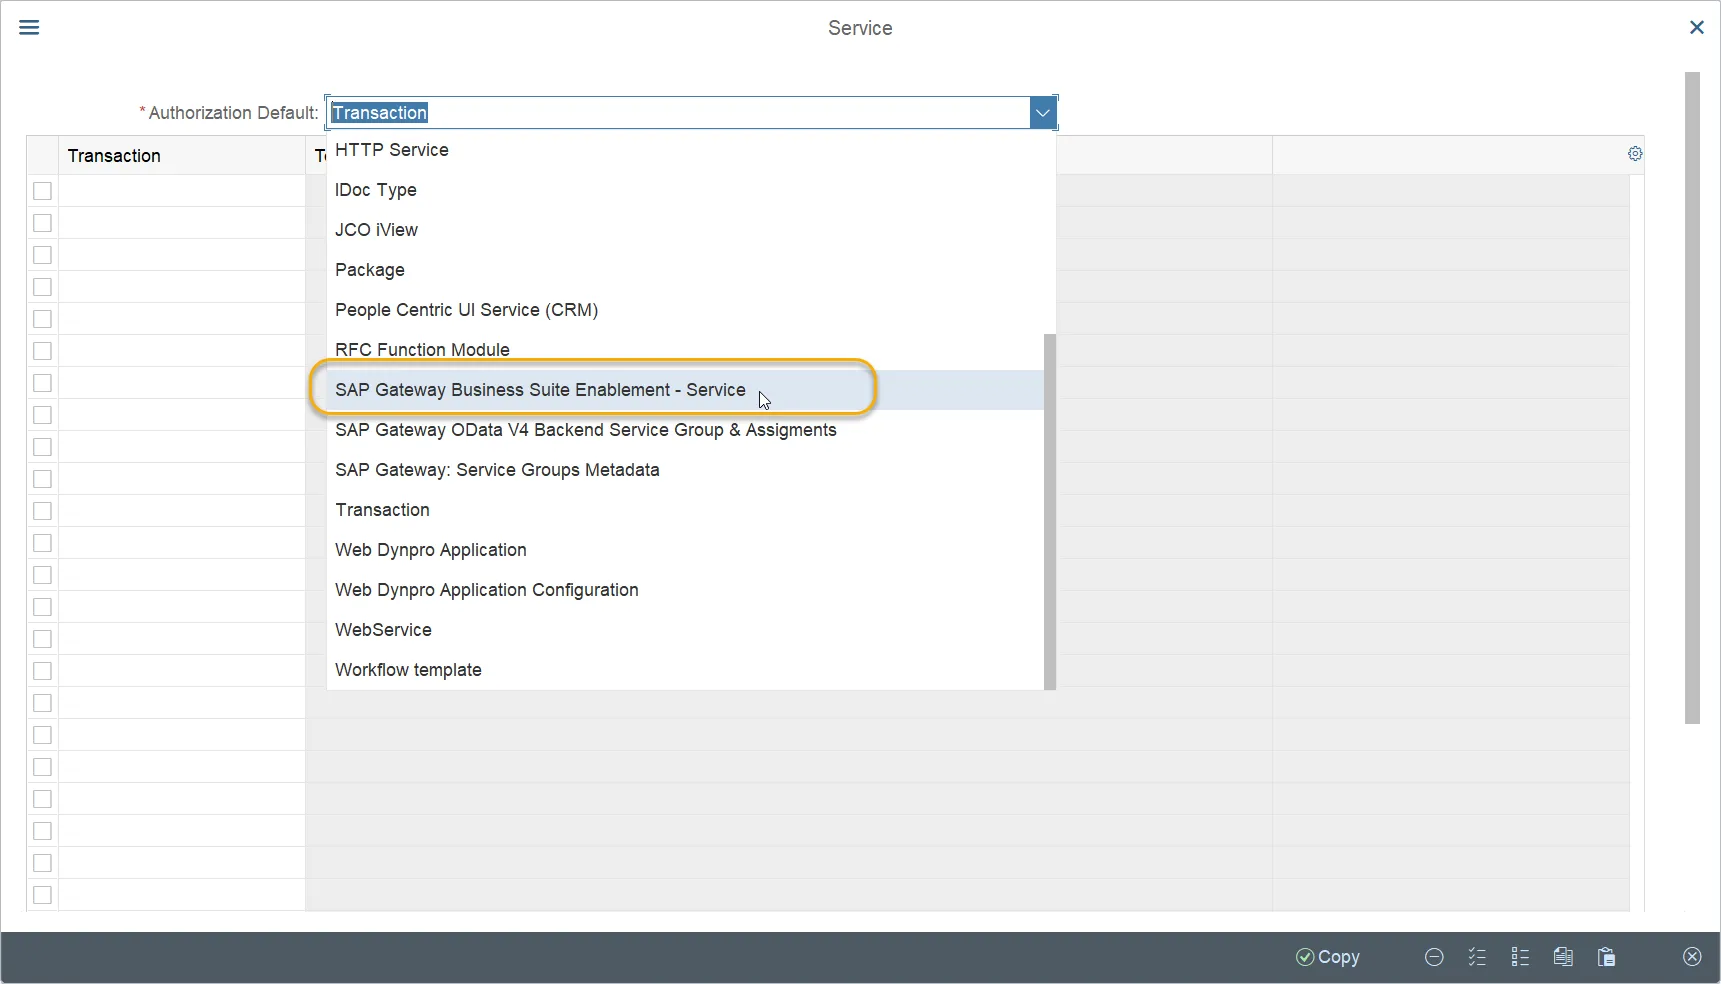Image resolution: width=1721 pixels, height=984 pixels.
Task: Click the dropdown list scrollbar
Action: coord(1050,511)
